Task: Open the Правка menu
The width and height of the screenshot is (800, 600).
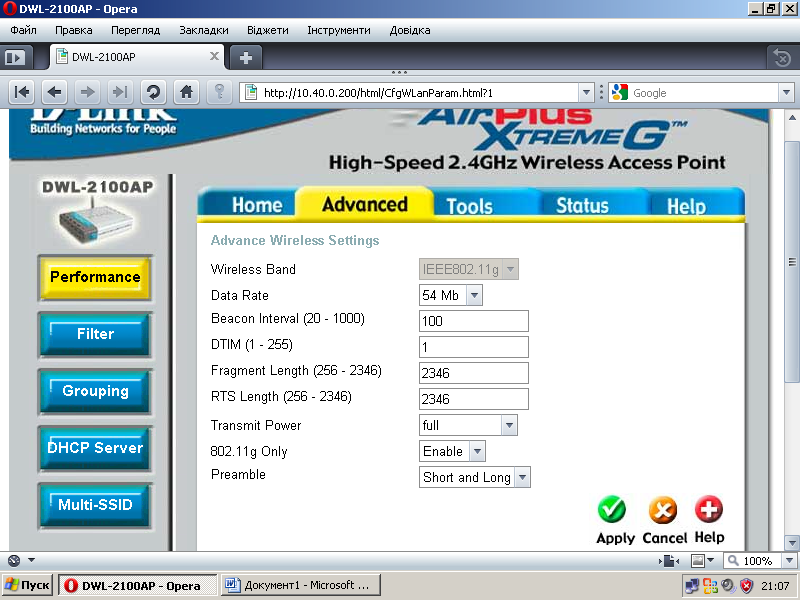Action: (x=74, y=30)
